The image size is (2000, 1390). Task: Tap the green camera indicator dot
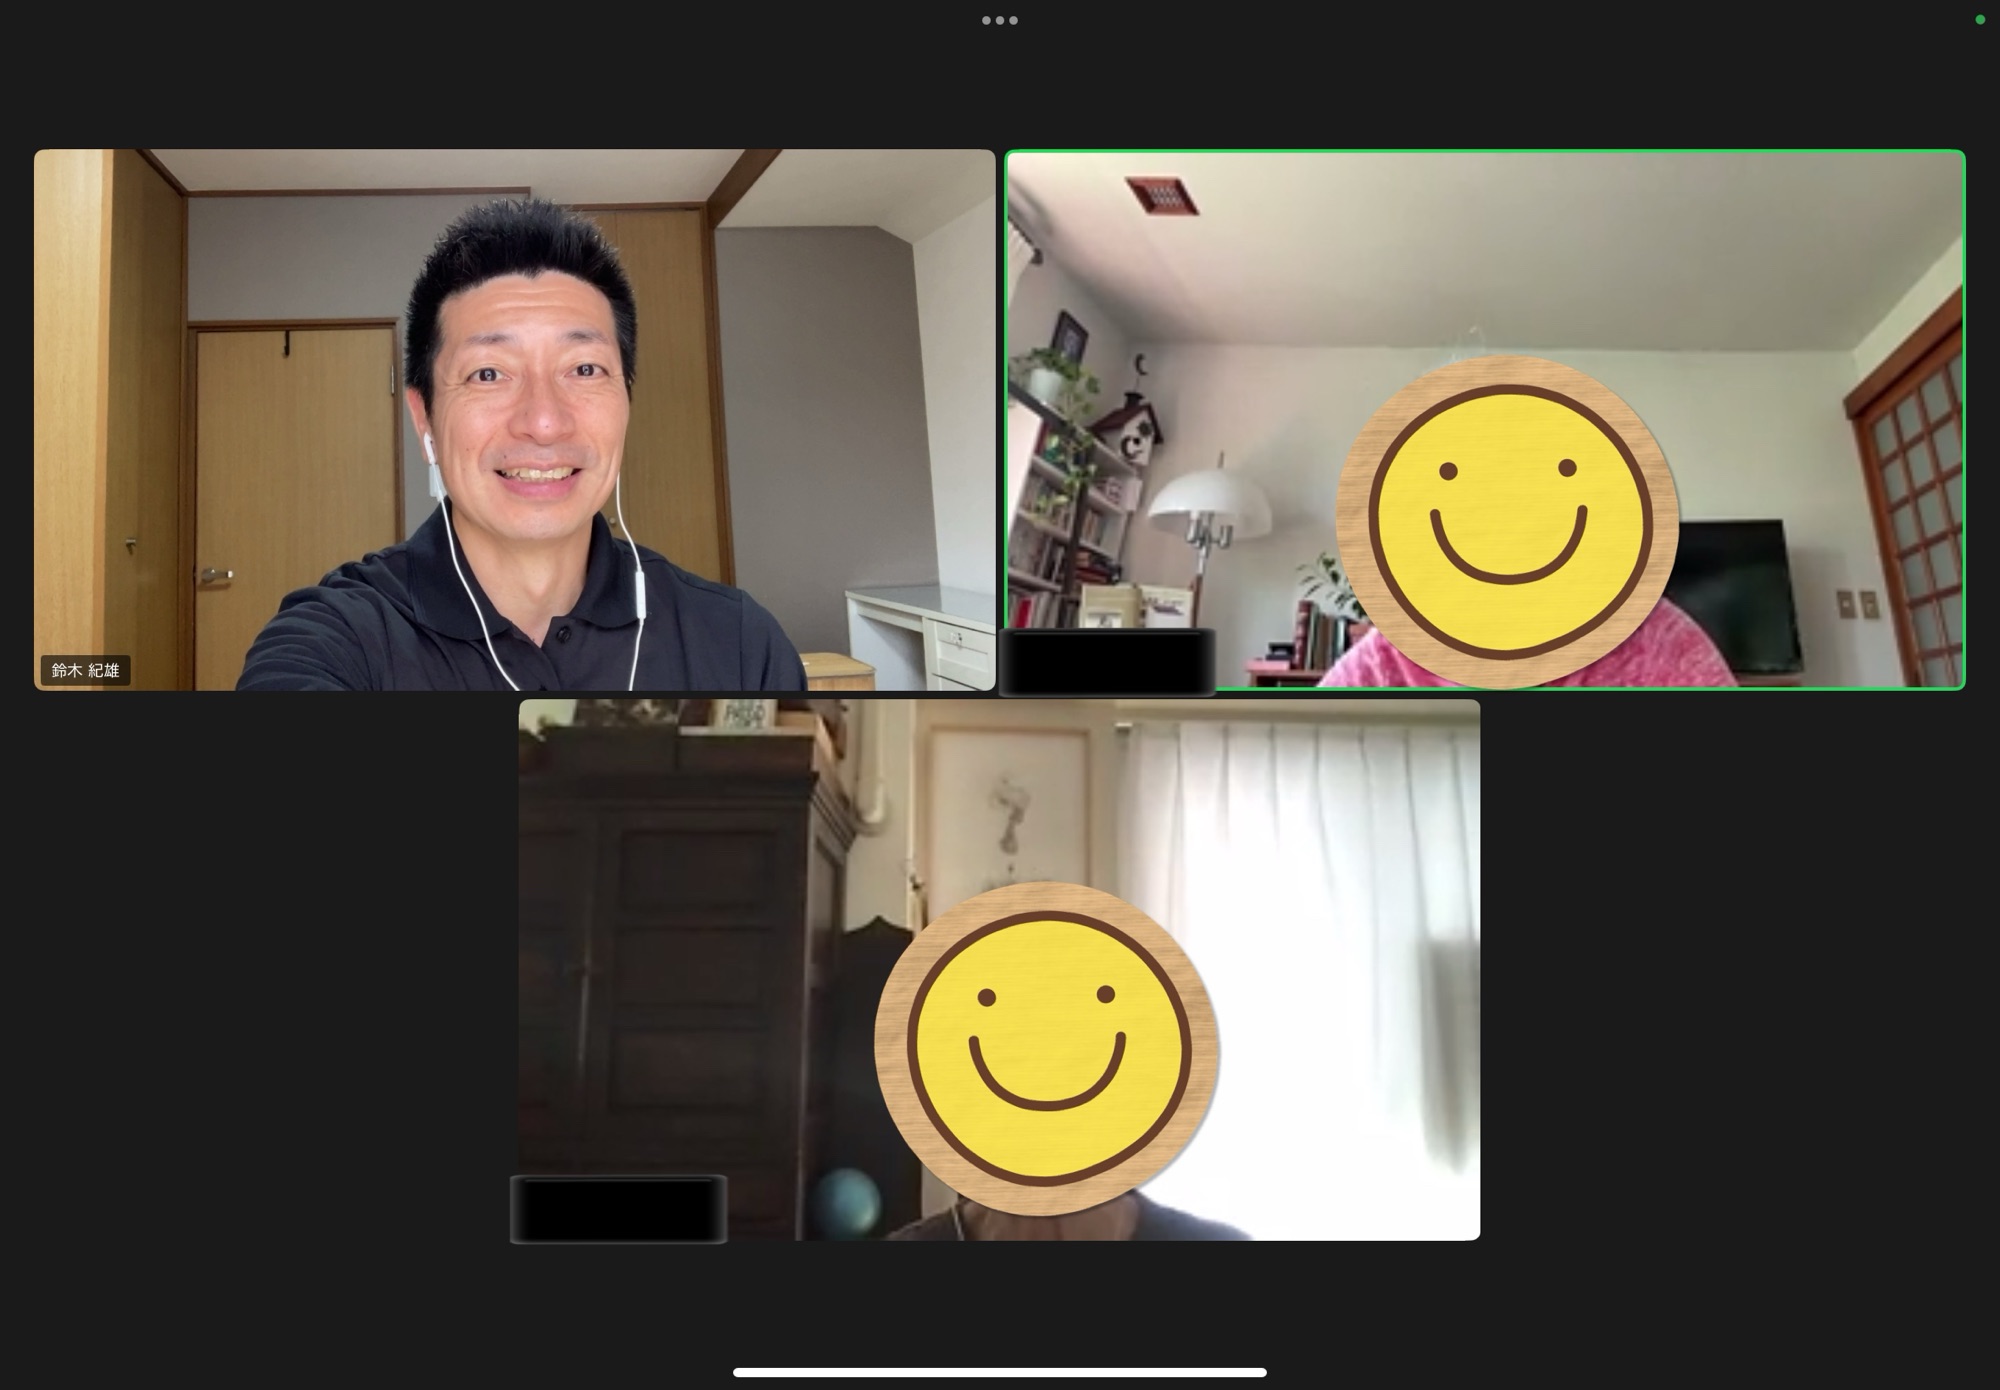(x=1979, y=20)
